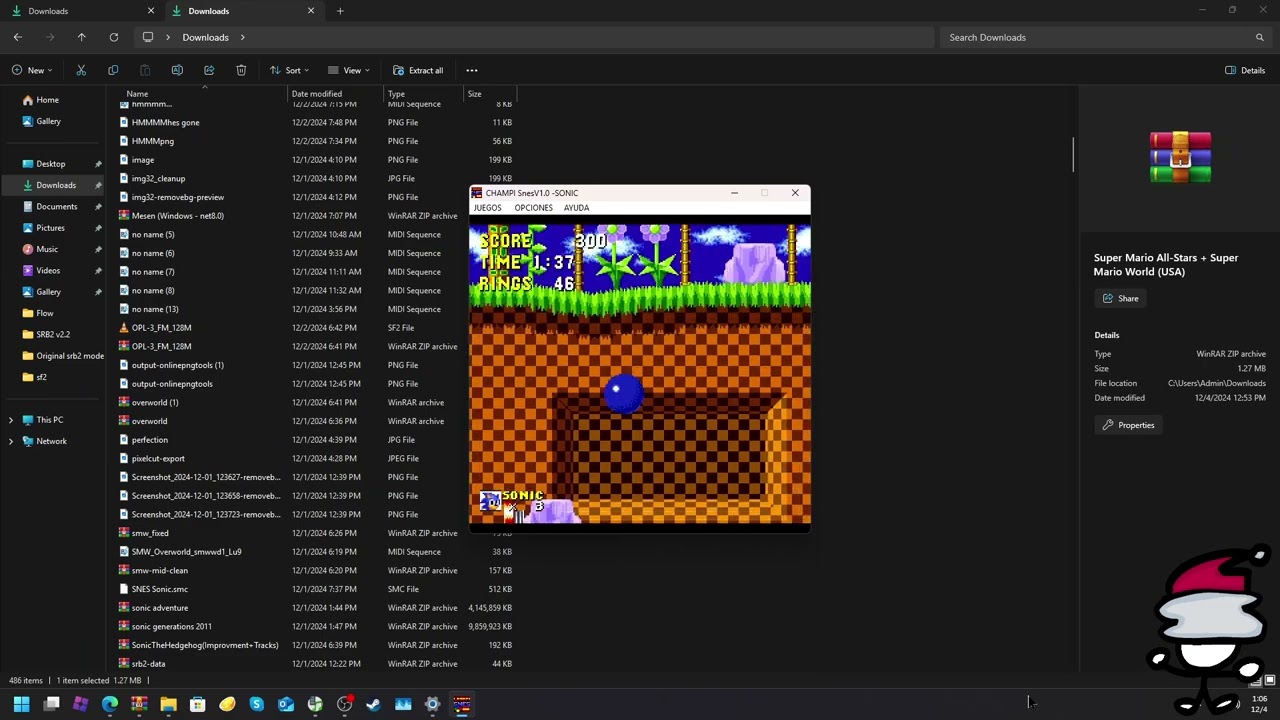Click the Share arrow icon in toolbar
The image size is (1280, 720).
click(x=209, y=70)
